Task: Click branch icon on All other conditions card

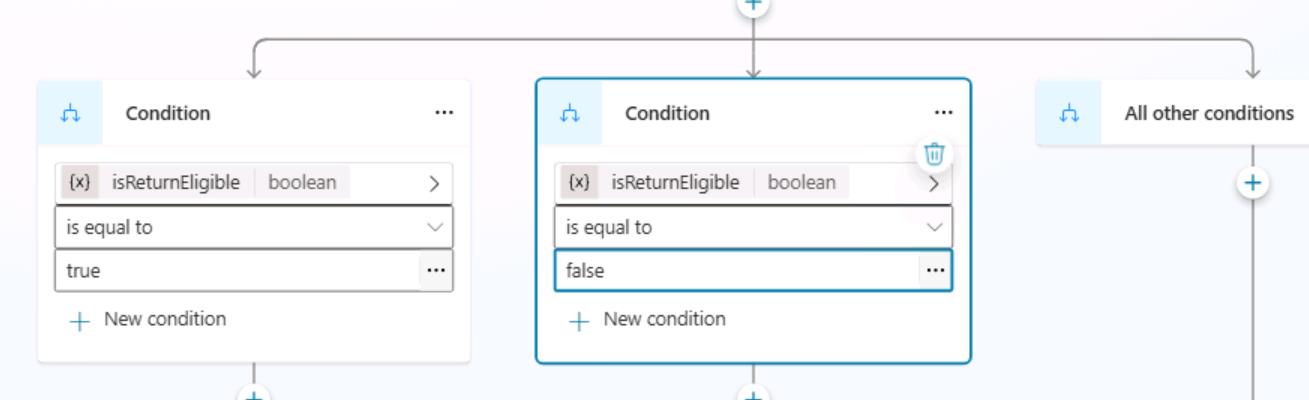Action: pos(1069,114)
